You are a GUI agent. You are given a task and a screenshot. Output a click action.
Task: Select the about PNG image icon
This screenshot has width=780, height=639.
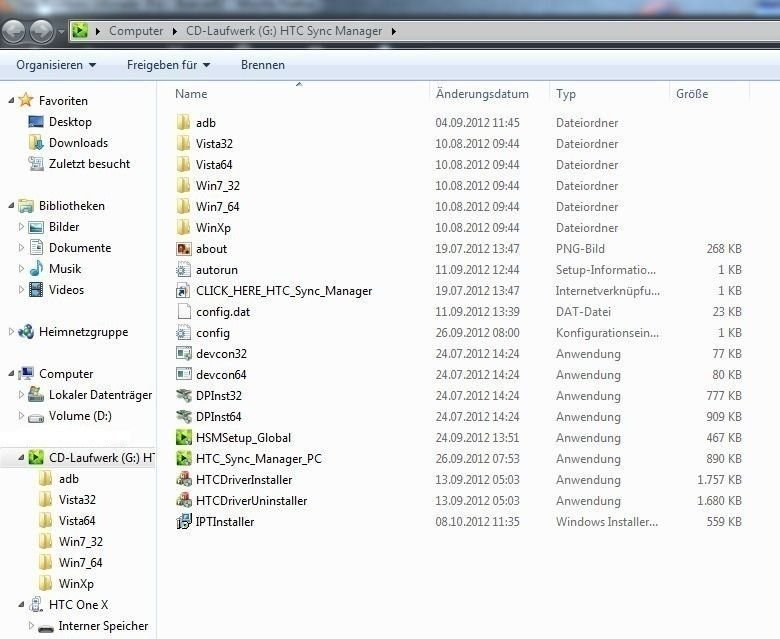click(x=184, y=249)
